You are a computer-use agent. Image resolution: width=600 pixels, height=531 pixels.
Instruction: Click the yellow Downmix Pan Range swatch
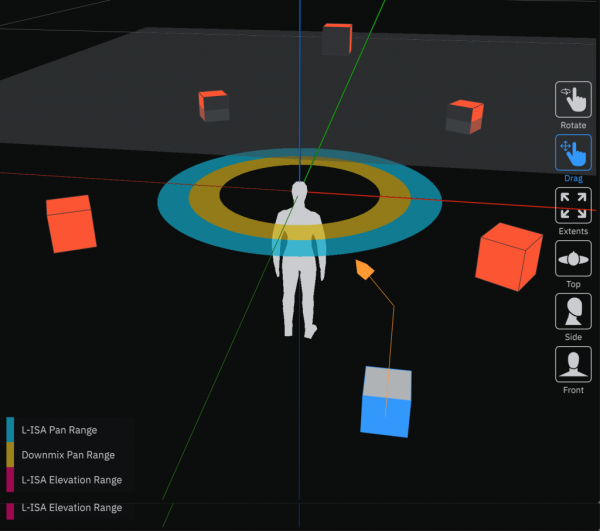pos(10,455)
